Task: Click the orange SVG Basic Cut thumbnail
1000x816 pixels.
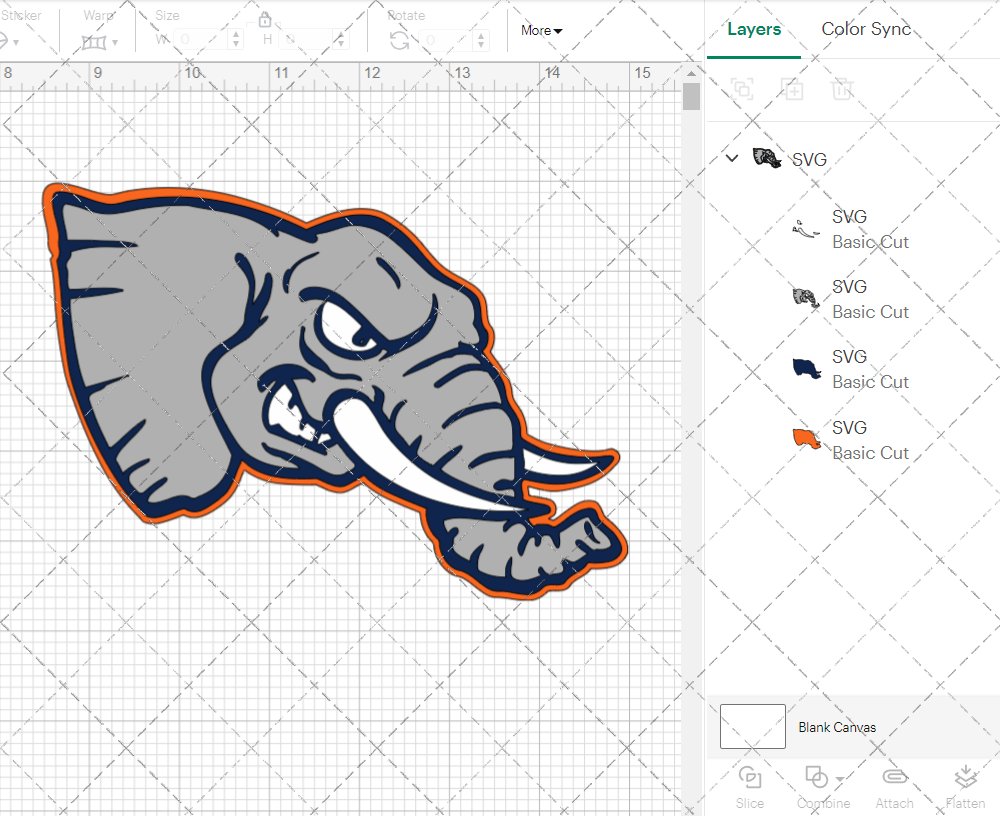Action: click(x=806, y=437)
